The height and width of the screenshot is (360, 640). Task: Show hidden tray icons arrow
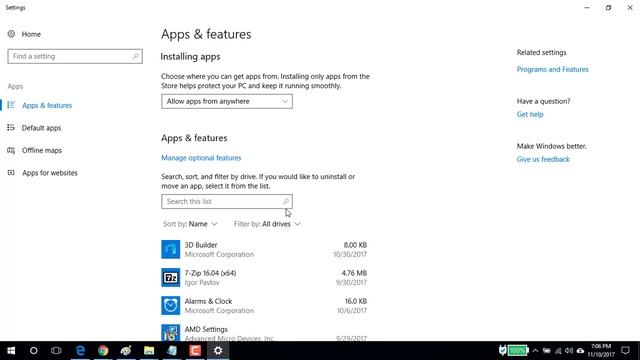[535, 351]
